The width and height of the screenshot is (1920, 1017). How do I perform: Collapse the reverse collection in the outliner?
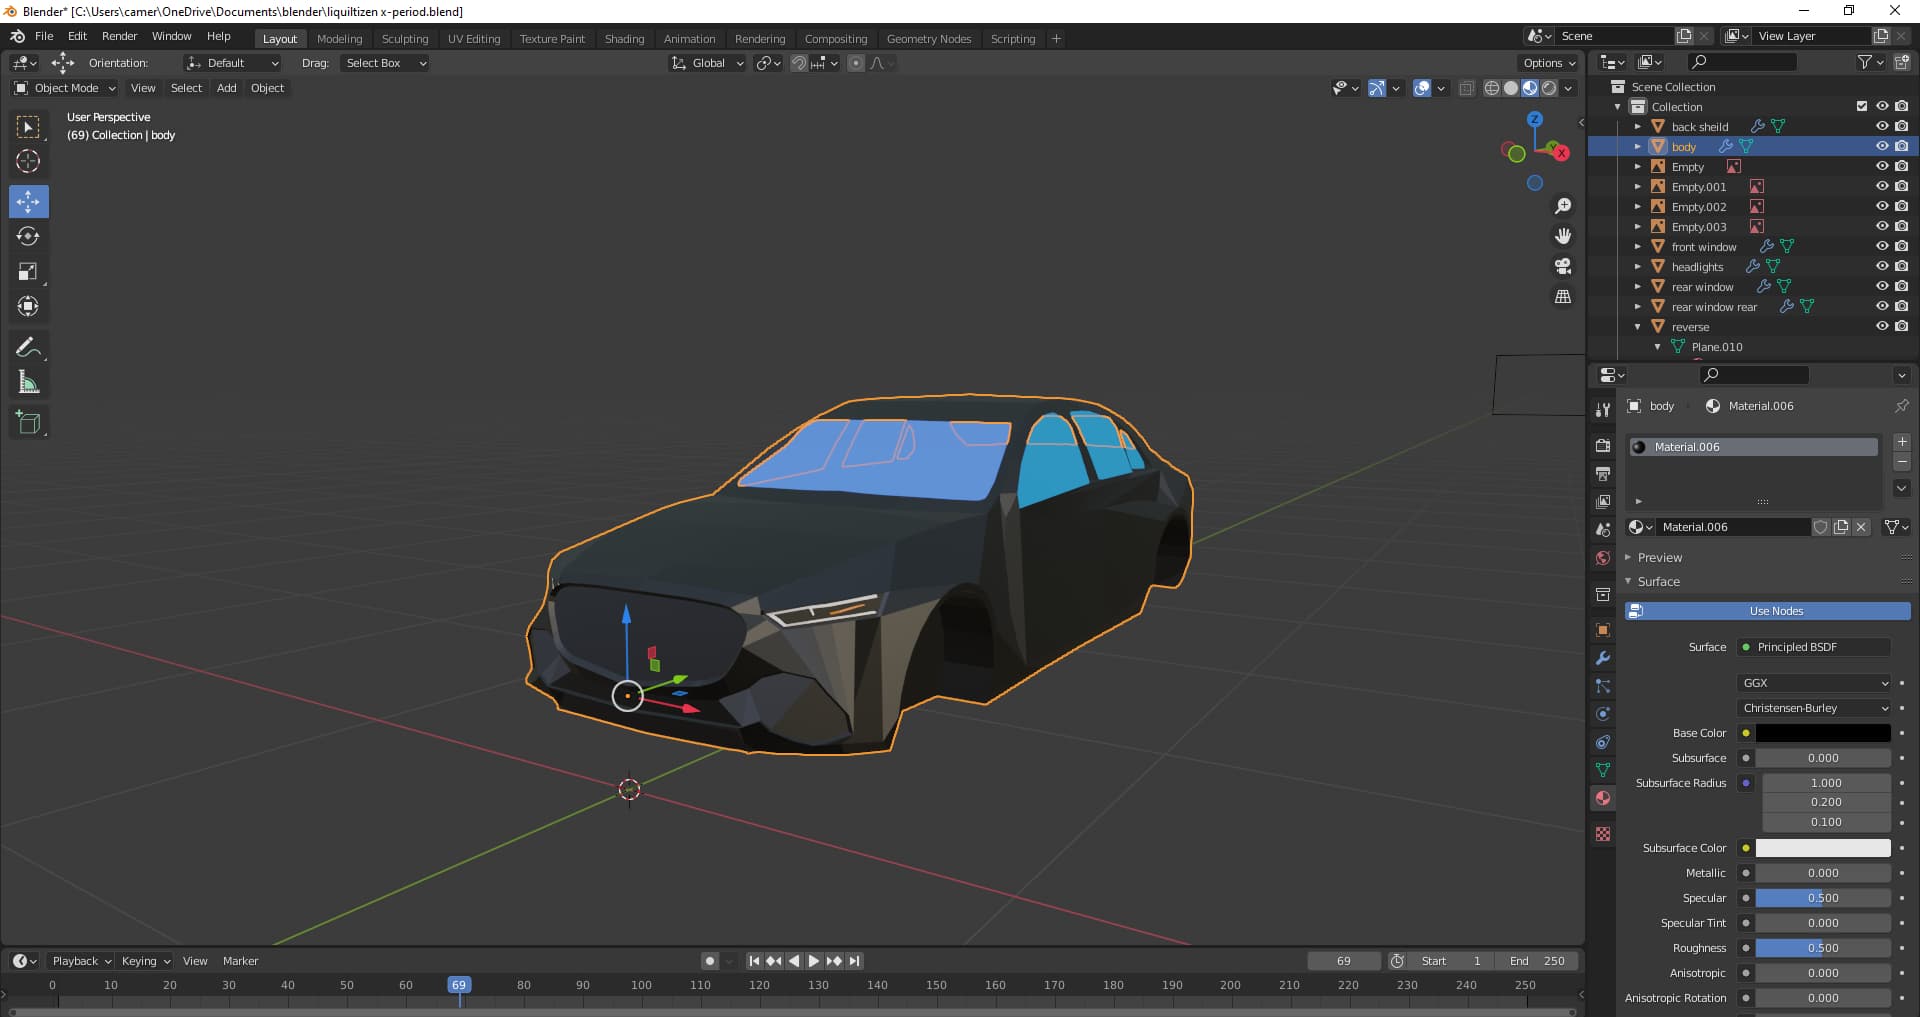[1636, 326]
